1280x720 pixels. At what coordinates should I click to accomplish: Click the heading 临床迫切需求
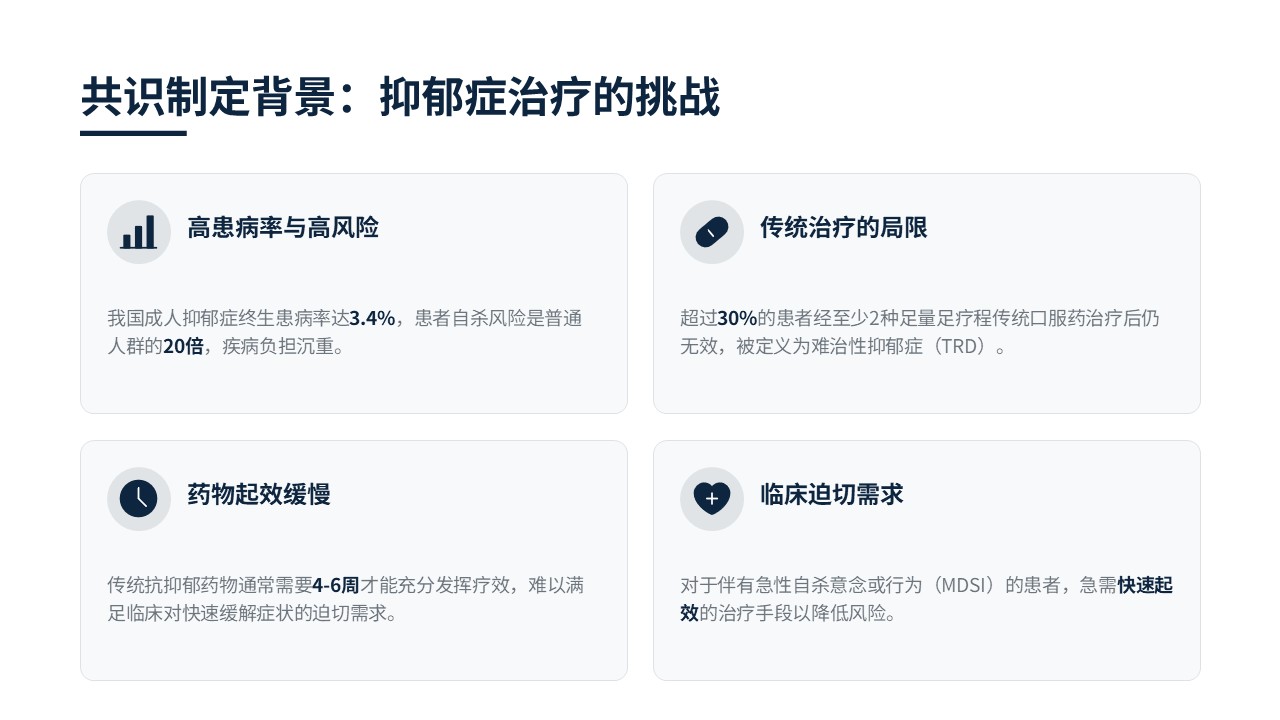click(x=831, y=495)
